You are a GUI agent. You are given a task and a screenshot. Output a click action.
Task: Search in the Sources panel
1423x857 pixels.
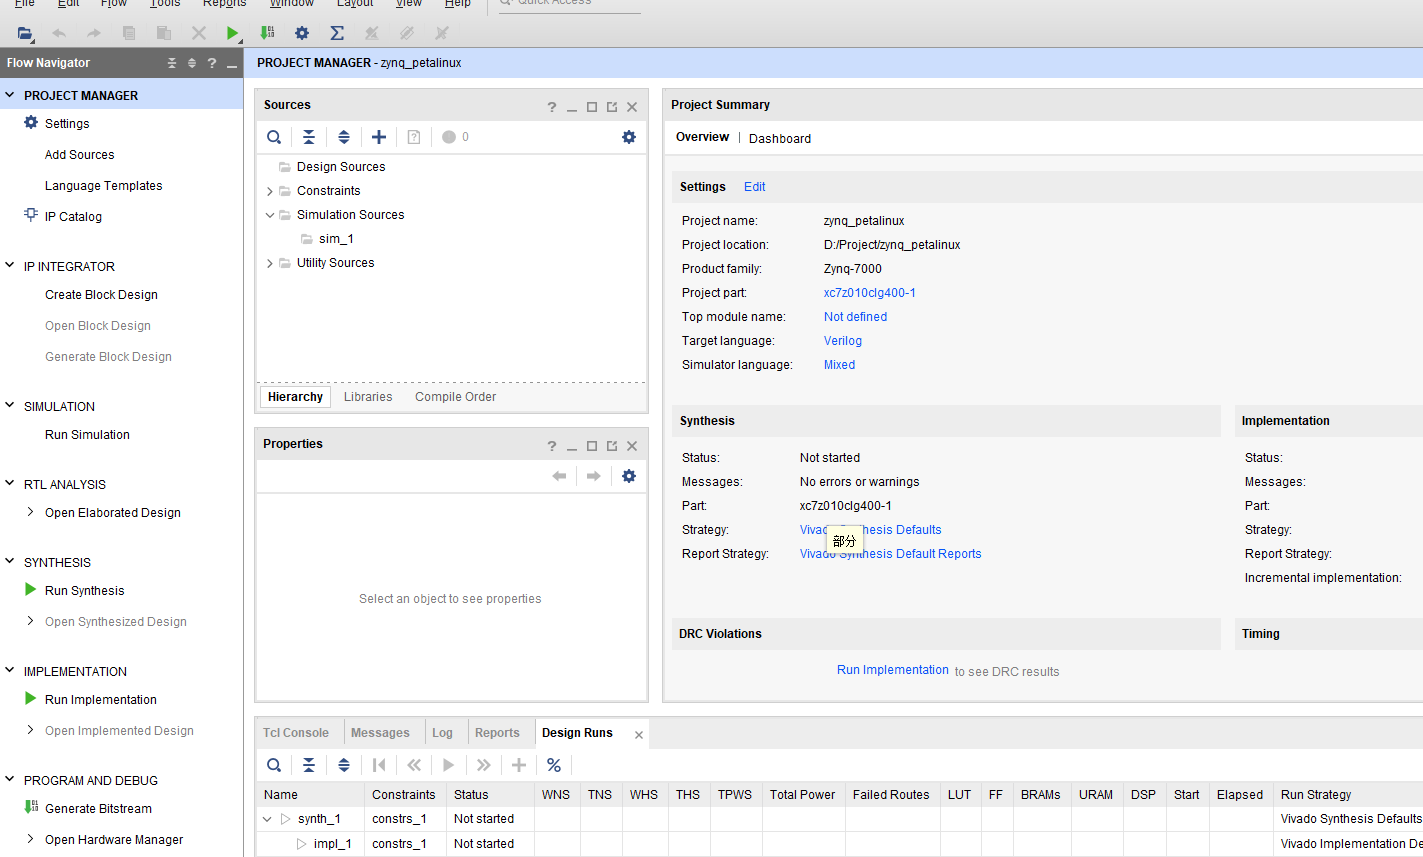(274, 137)
